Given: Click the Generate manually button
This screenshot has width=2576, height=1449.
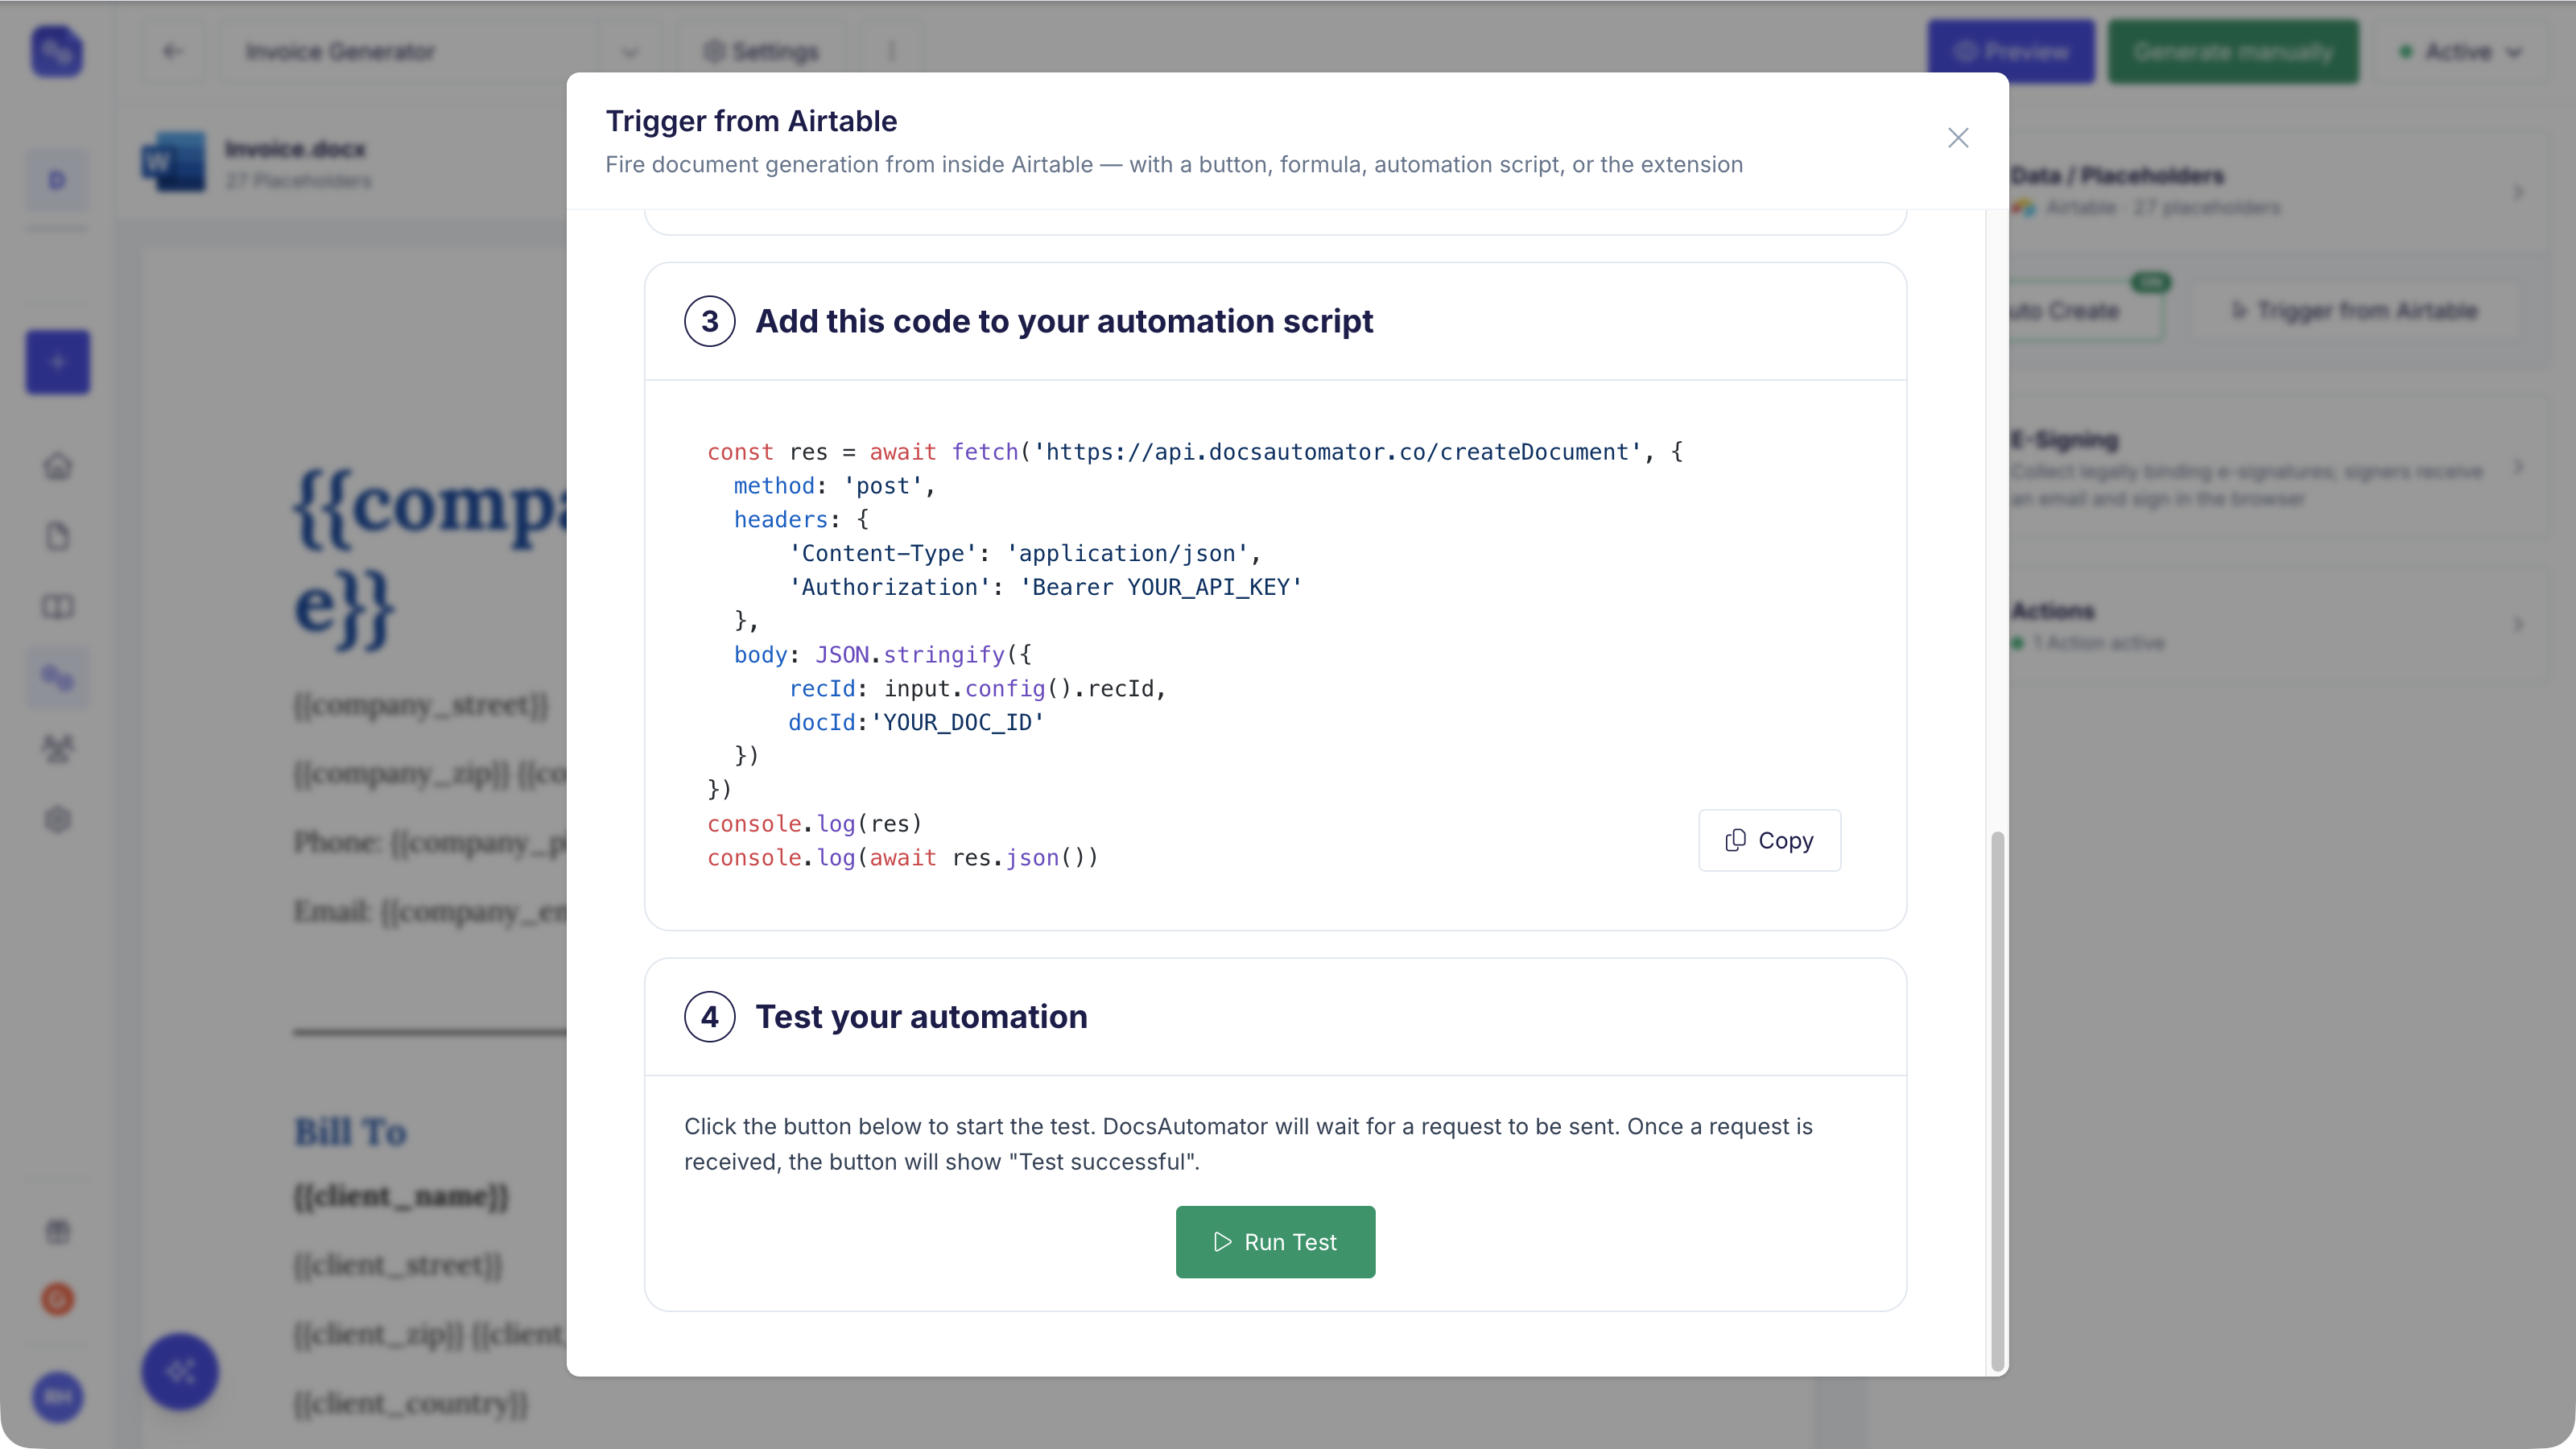Looking at the screenshot, I should pyautogui.click(x=2232, y=51).
